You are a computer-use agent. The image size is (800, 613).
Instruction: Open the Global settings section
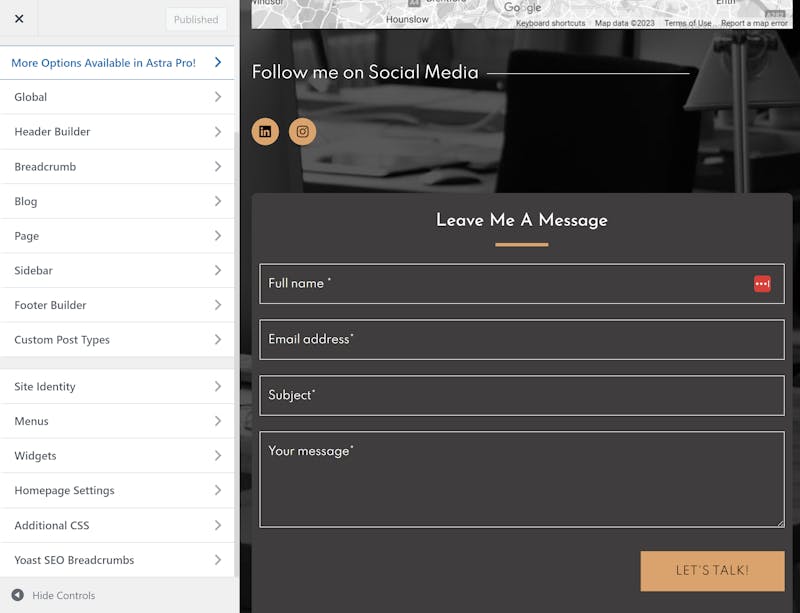[x=117, y=97]
